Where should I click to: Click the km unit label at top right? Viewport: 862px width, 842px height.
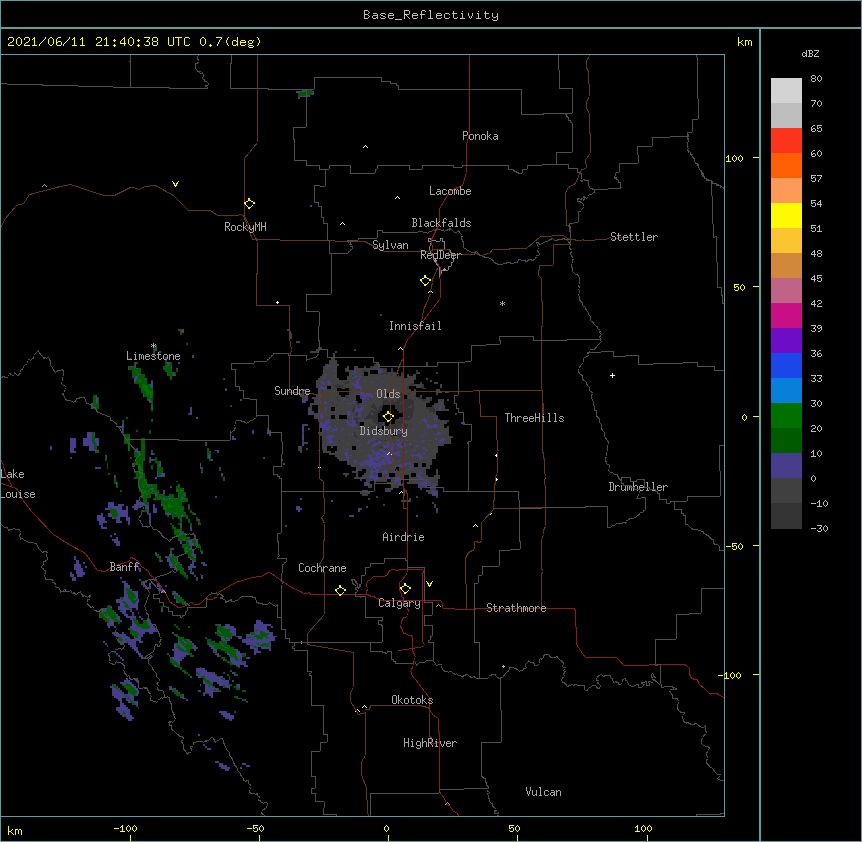(x=744, y=42)
